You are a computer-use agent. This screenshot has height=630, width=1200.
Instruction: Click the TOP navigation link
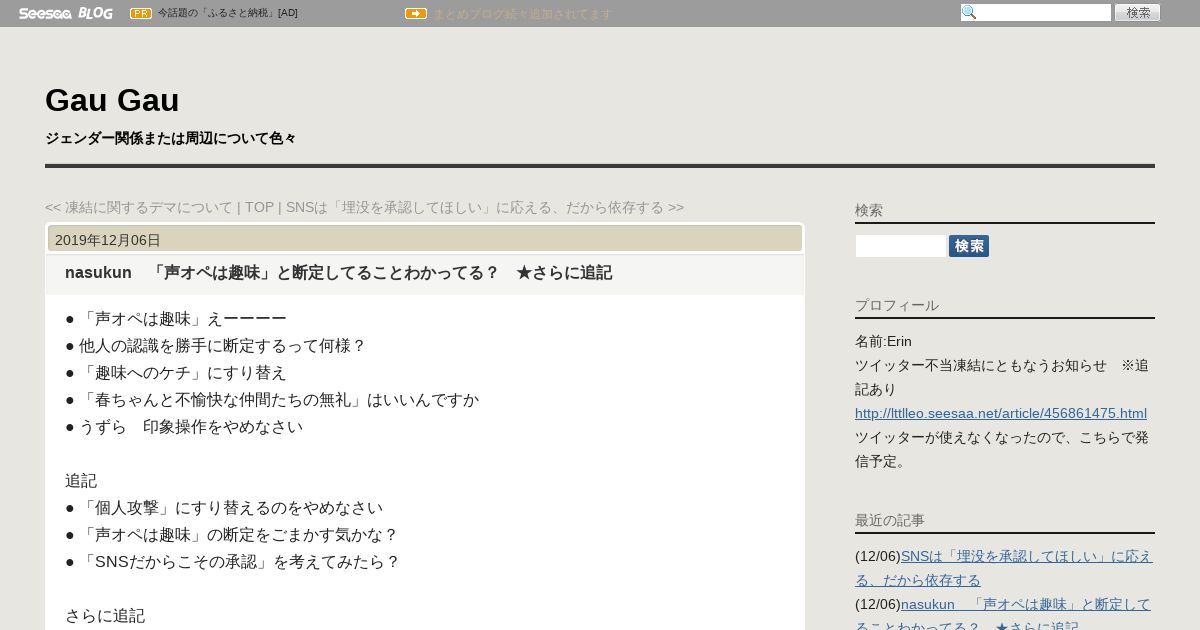(x=259, y=207)
